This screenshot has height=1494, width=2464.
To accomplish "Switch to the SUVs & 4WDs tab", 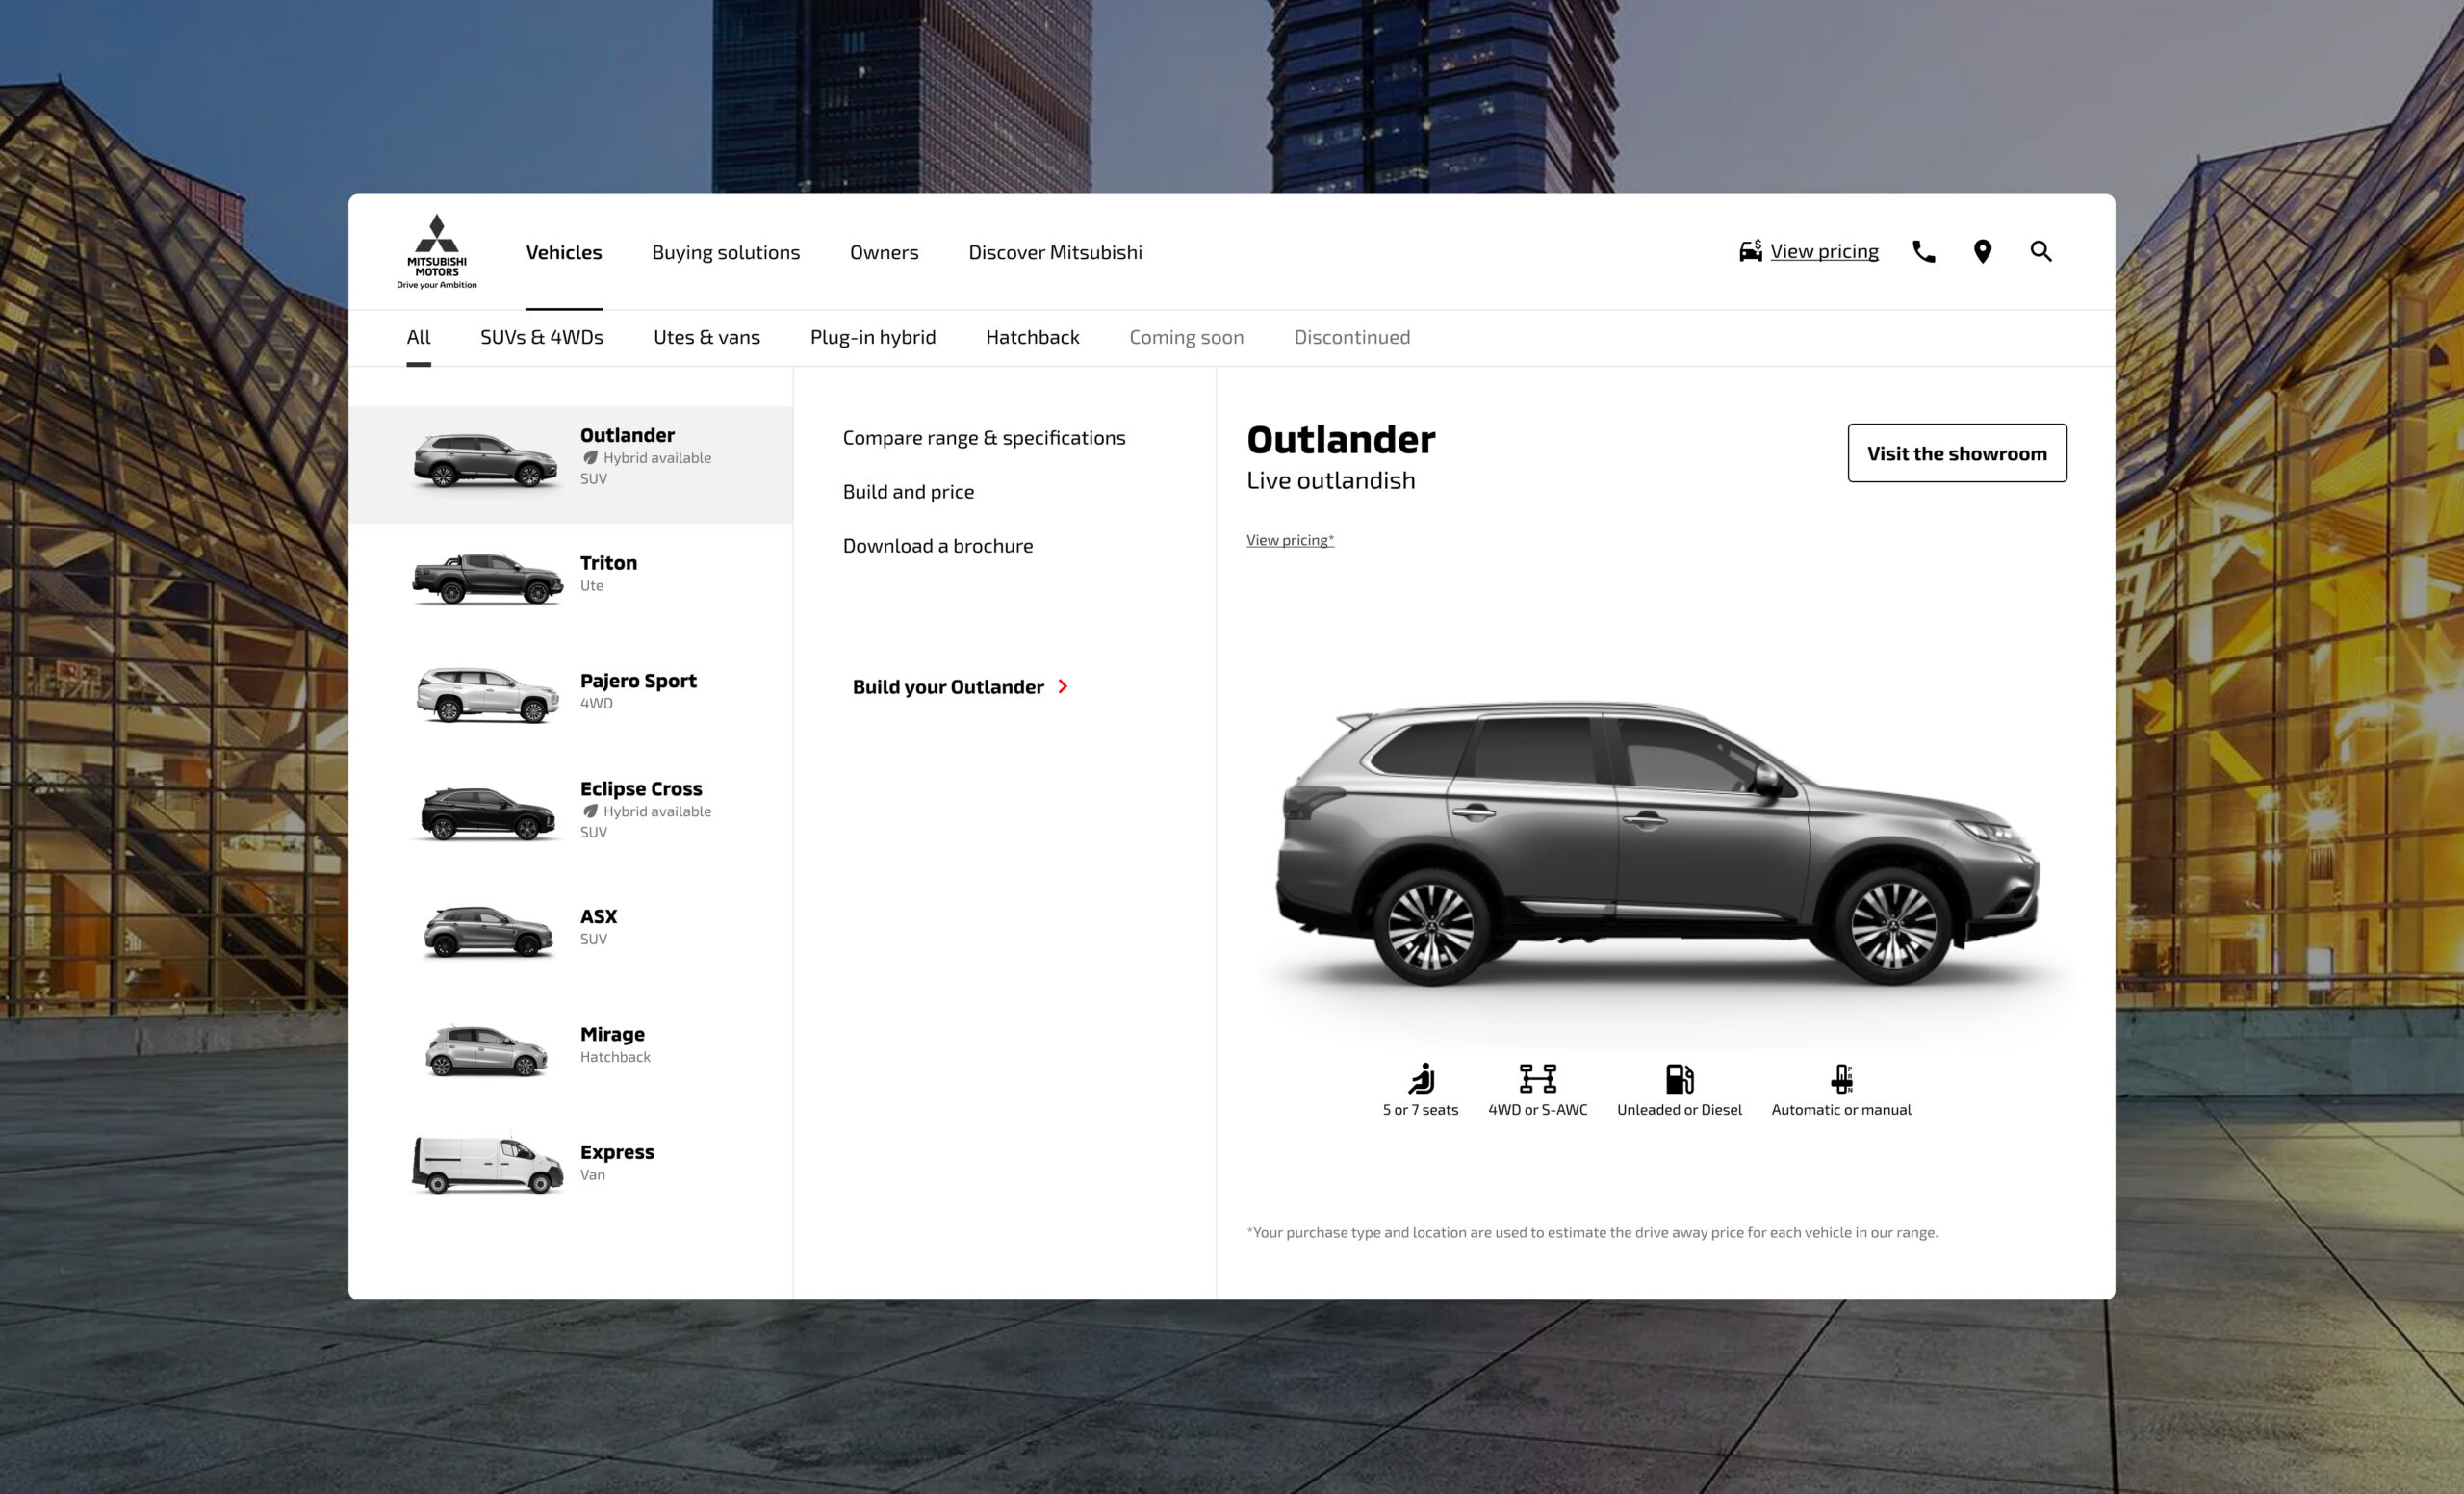I will pyautogui.click(x=542, y=337).
